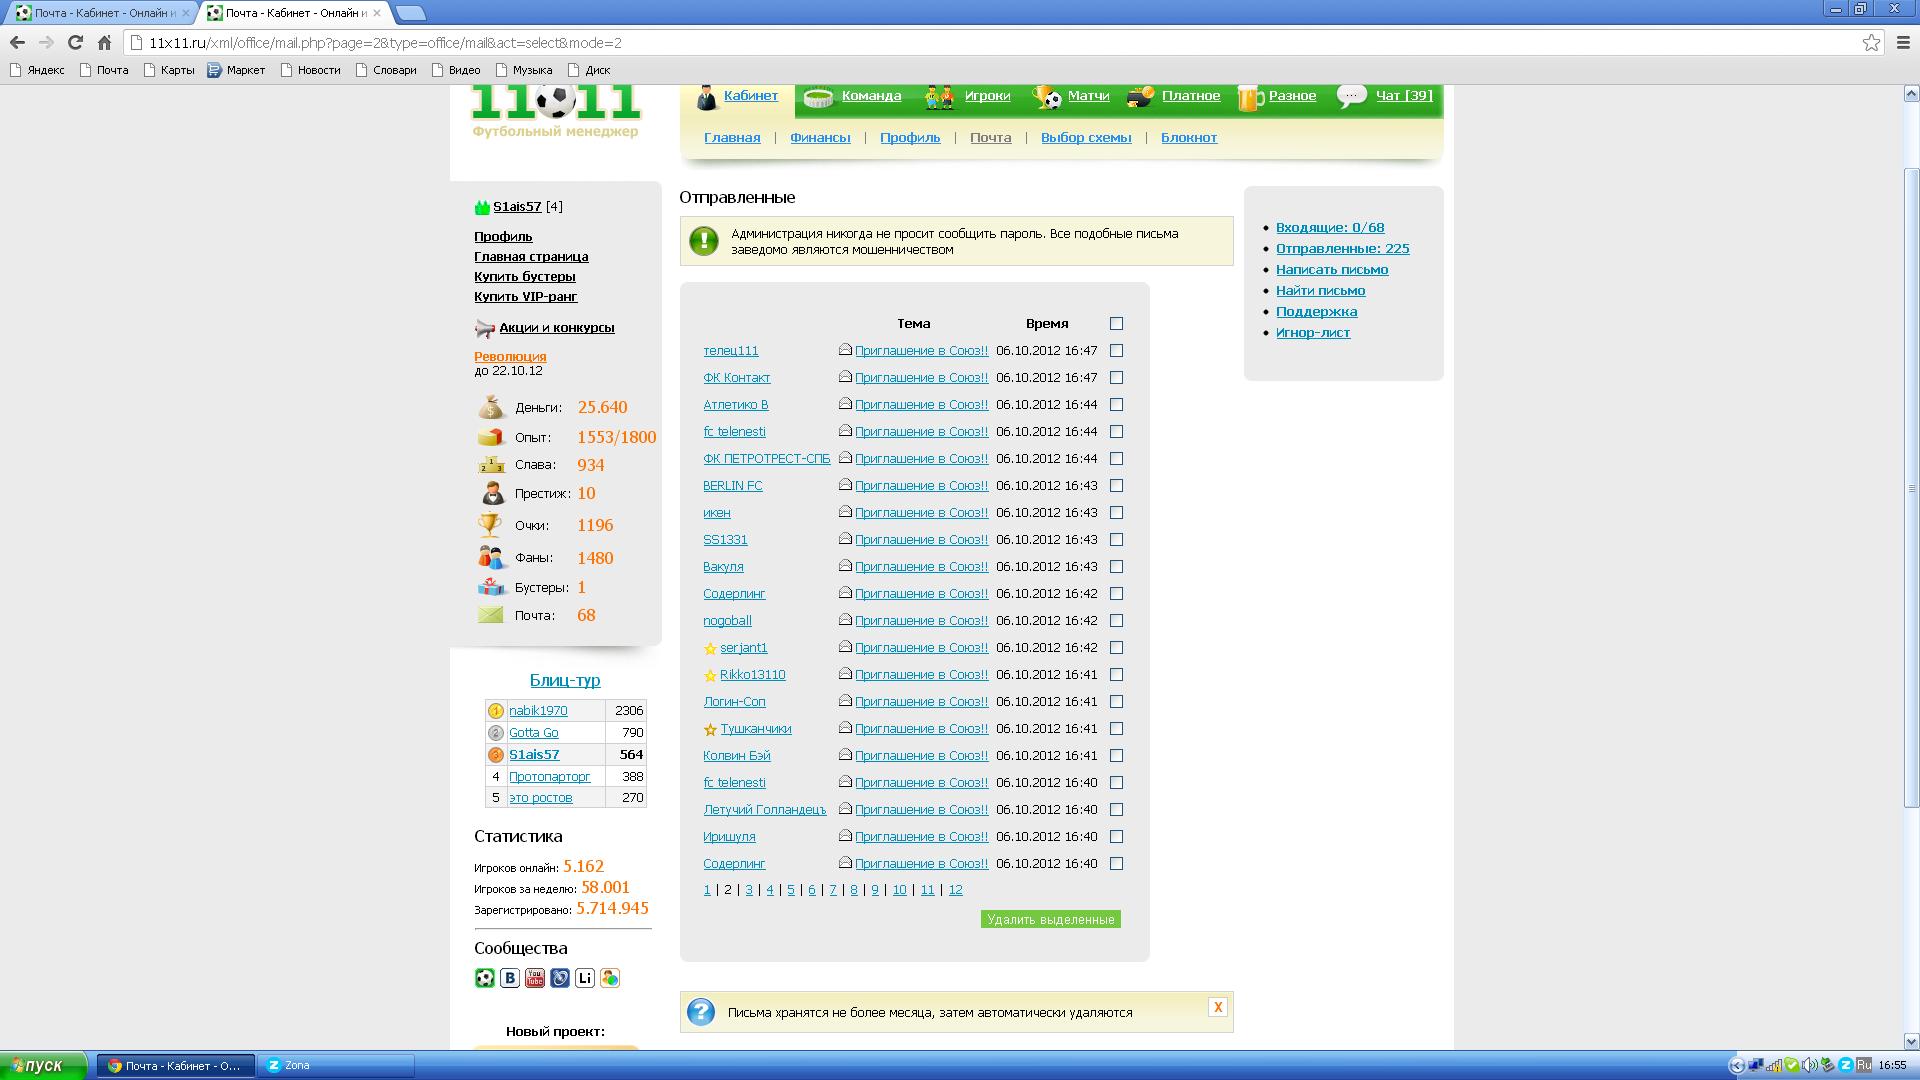The height and width of the screenshot is (1080, 1920).
Task: Click the VKontakte community icon
Action: pos(510,978)
